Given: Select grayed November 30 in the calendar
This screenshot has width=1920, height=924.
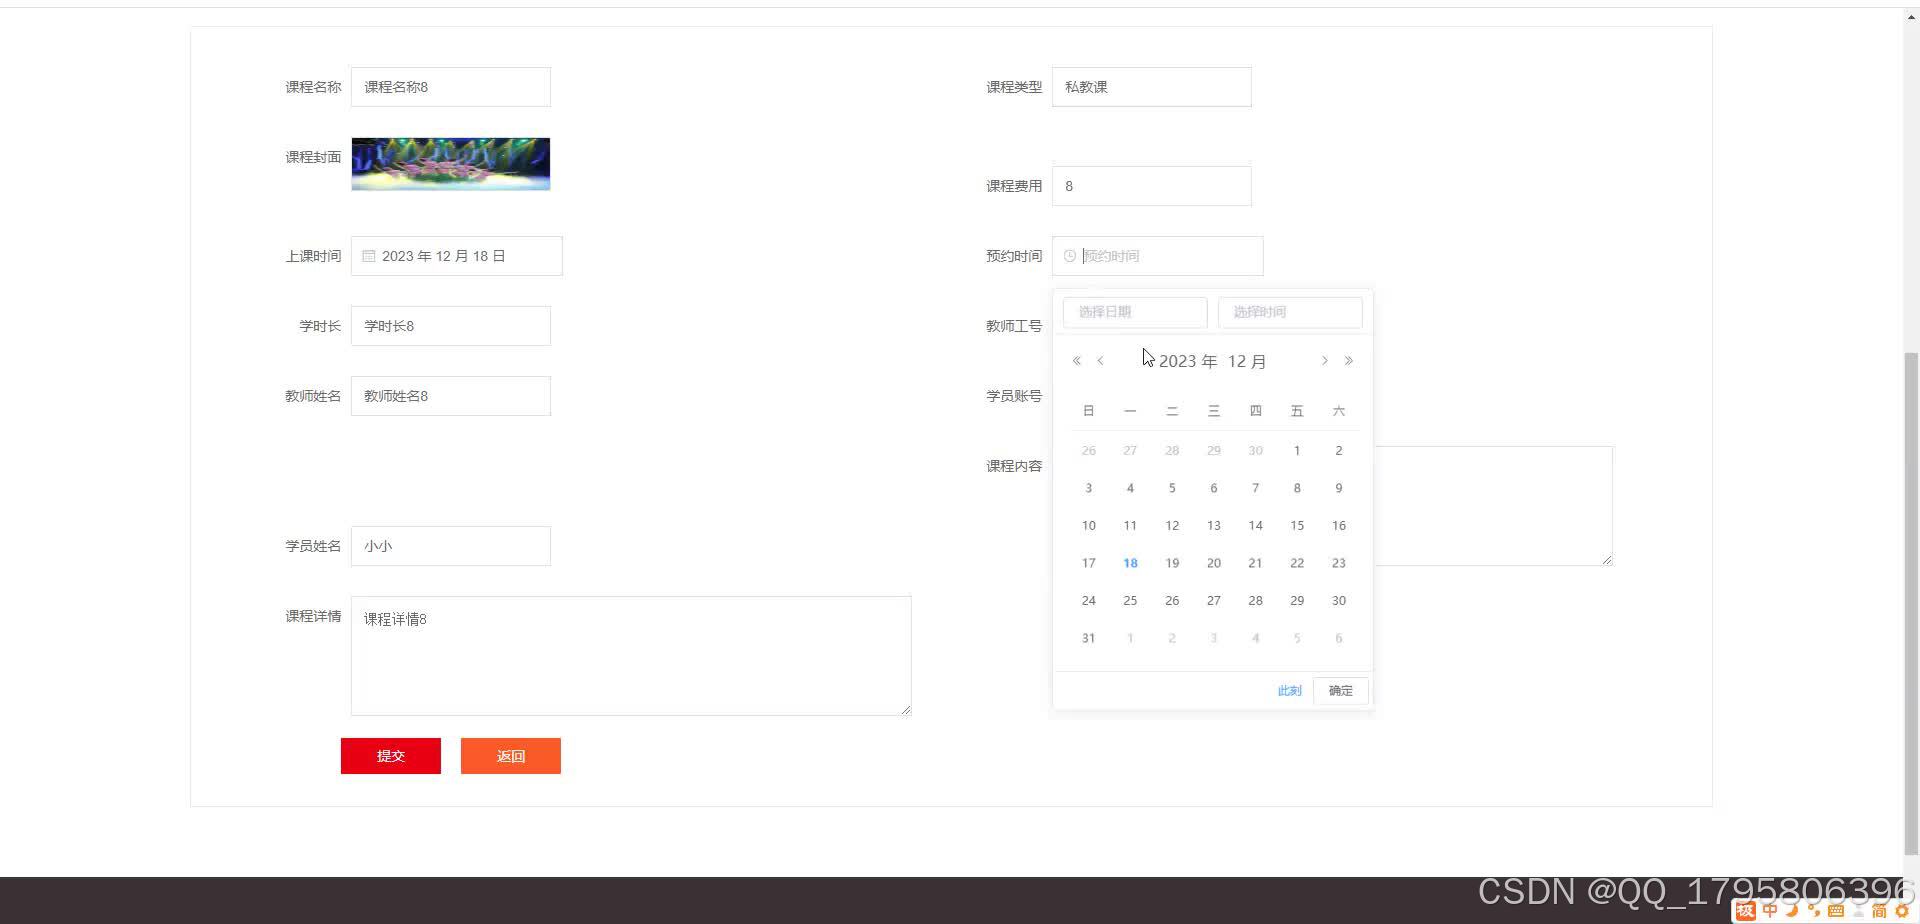Looking at the screenshot, I should click(1255, 450).
